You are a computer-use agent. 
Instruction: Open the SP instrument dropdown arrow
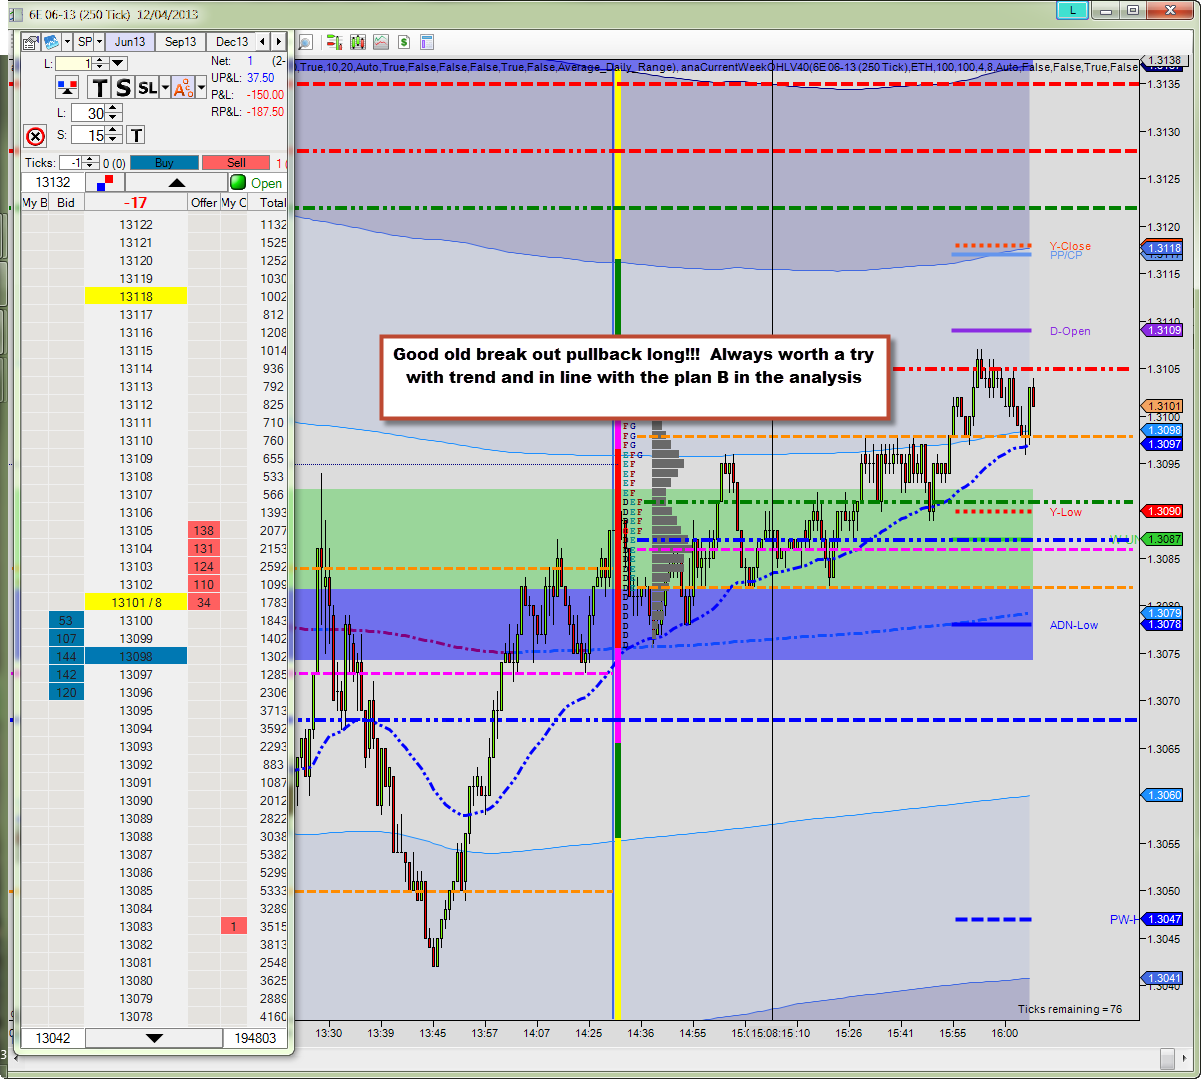100,42
